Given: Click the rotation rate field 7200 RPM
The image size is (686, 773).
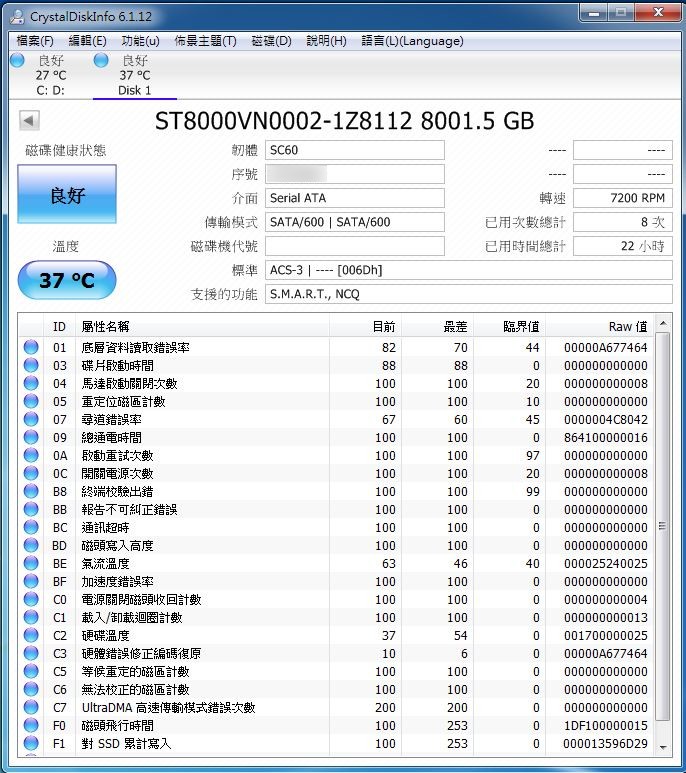Looking at the screenshot, I should pos(623,198).
